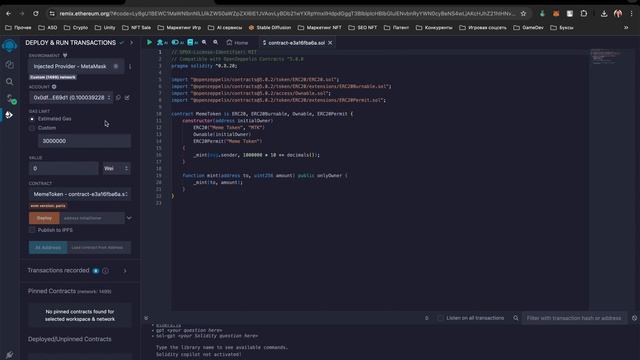640x360 pixels.
Task: Collapse the side panel with header arrow
Action: click(x=131, y=42)
